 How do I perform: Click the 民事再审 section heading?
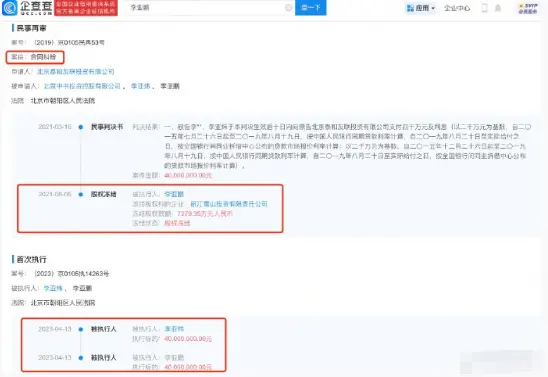pyautogui.click(x=31, y=28)
